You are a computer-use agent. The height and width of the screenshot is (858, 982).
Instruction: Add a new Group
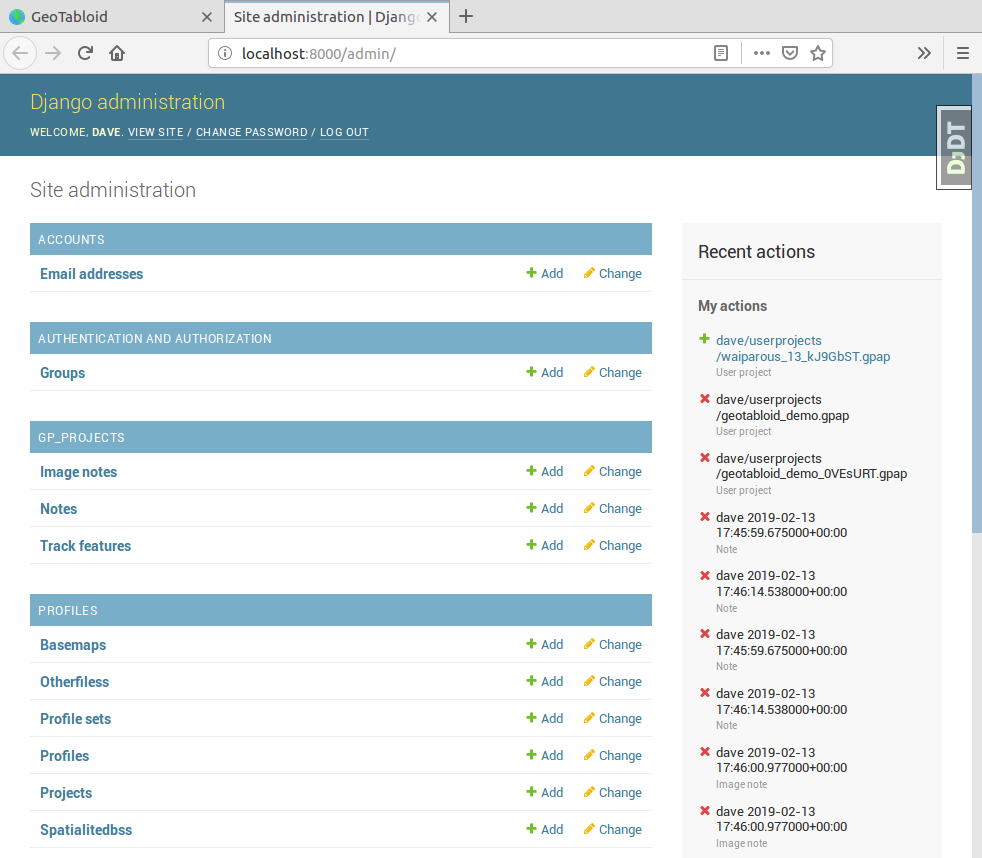click(545, 372)
